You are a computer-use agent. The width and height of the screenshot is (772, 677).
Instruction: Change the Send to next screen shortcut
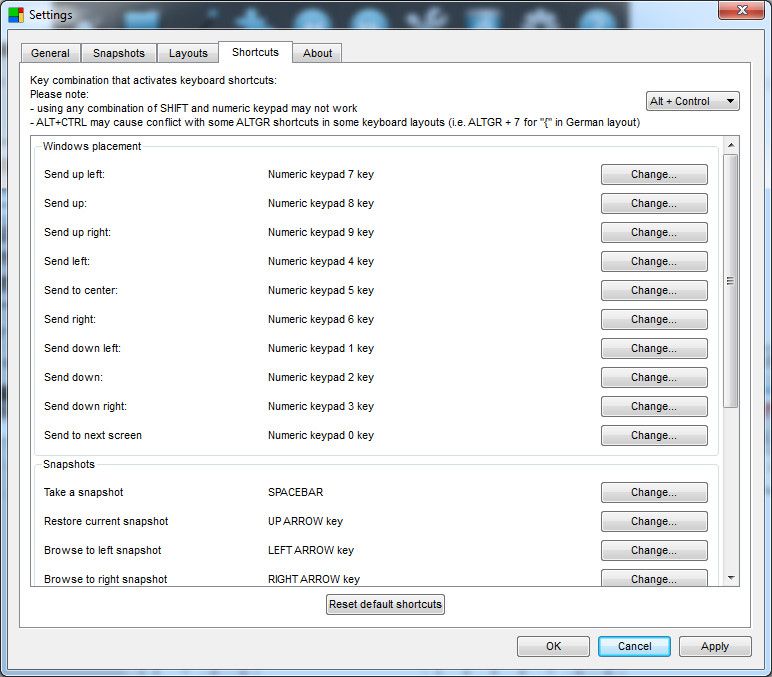(x=654, y=436)
